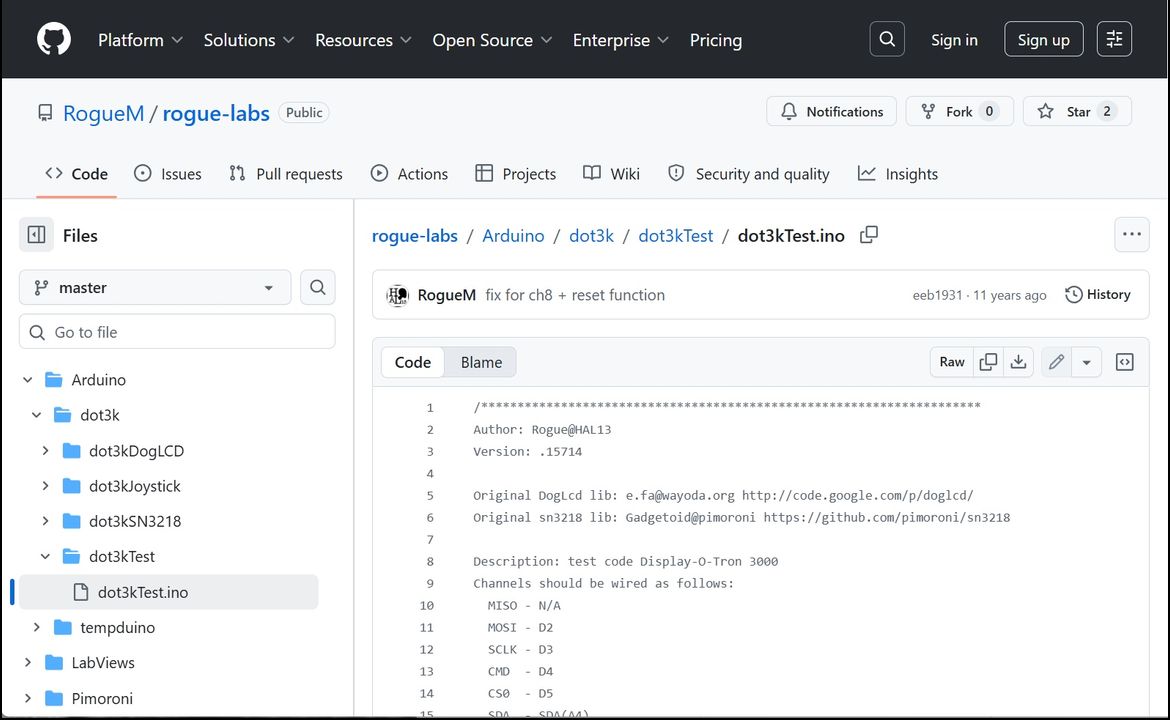Open the History link
This screenshot has height=720, width=1170.
pos(1098,295)
